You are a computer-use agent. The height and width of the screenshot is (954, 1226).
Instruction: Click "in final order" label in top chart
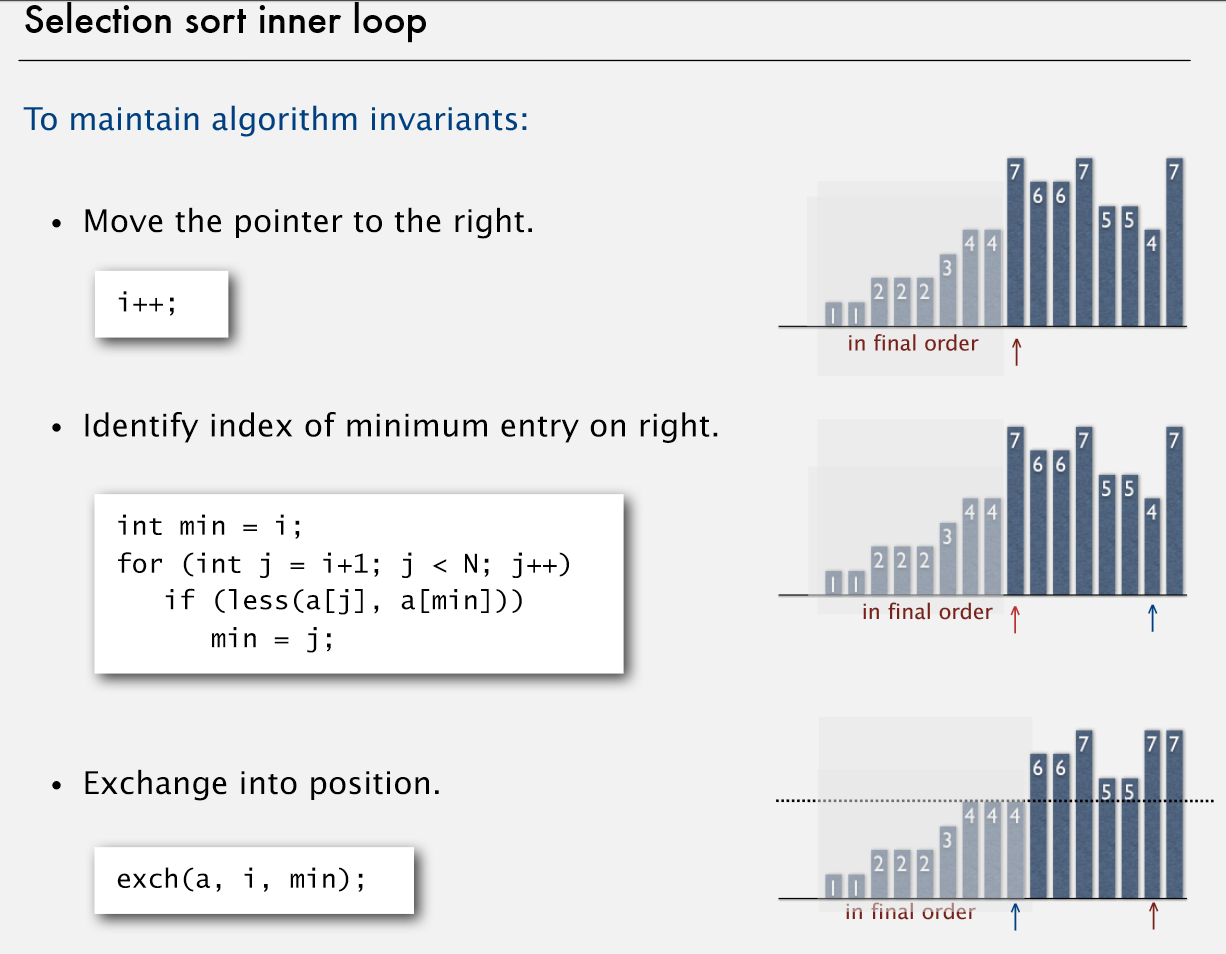[912, 343]
